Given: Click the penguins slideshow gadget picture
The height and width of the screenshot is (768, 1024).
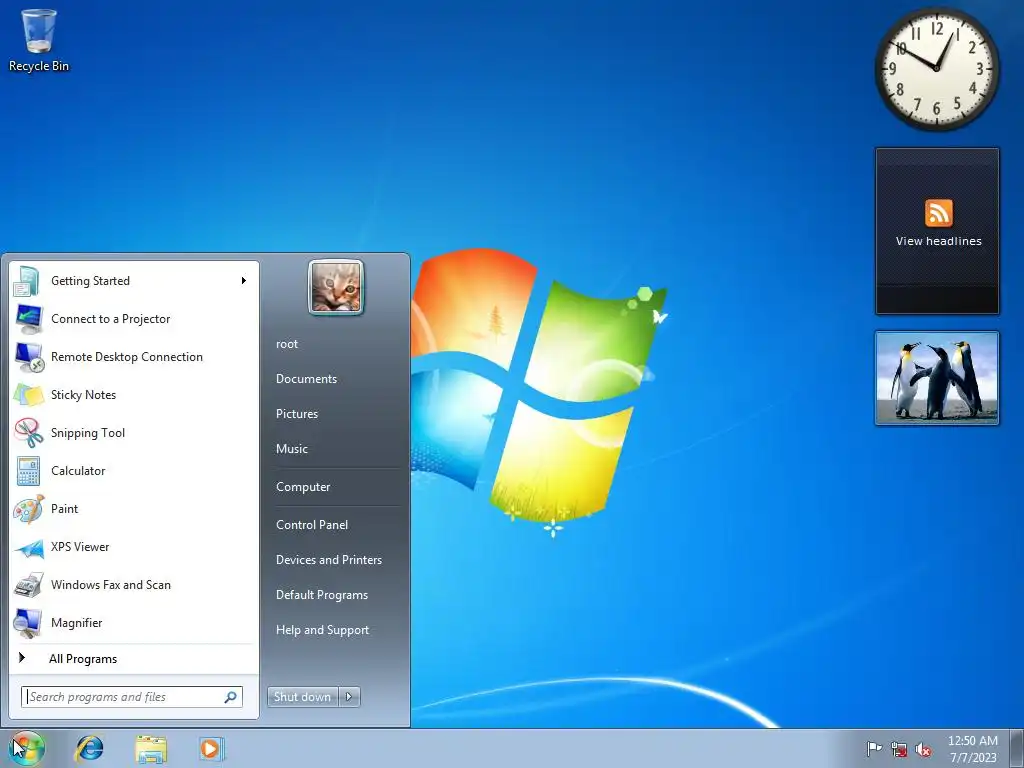Looking at the screenshot, I should click(936, 378).
